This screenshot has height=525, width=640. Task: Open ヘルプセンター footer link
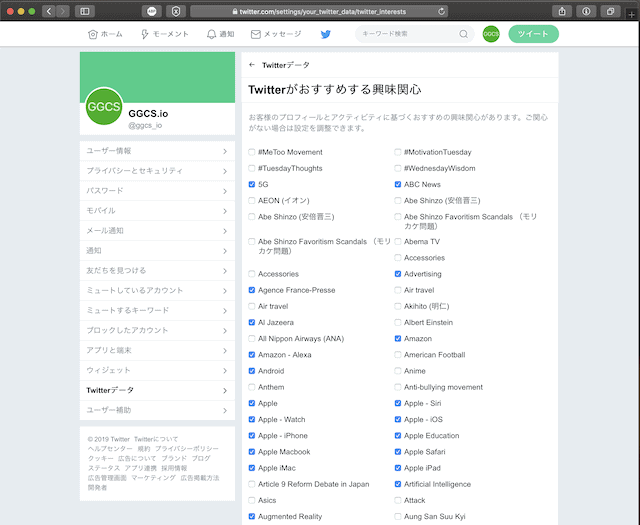pyautogui.click(x=110, y=449)
